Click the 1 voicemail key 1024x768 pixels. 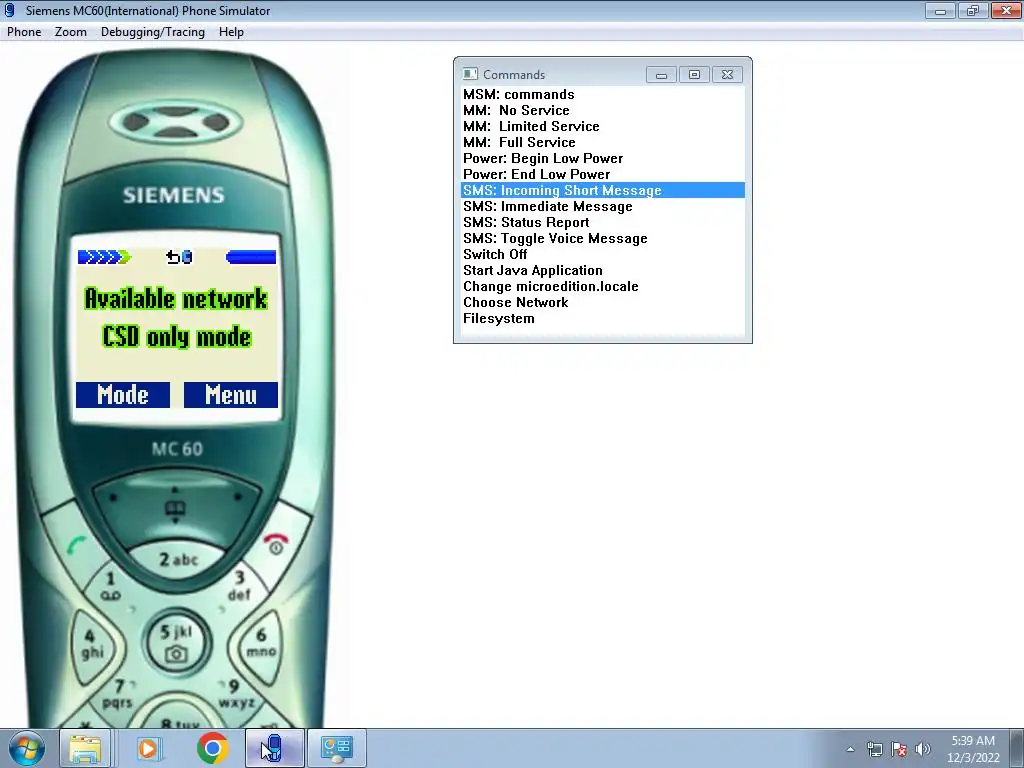pos(110,586)
